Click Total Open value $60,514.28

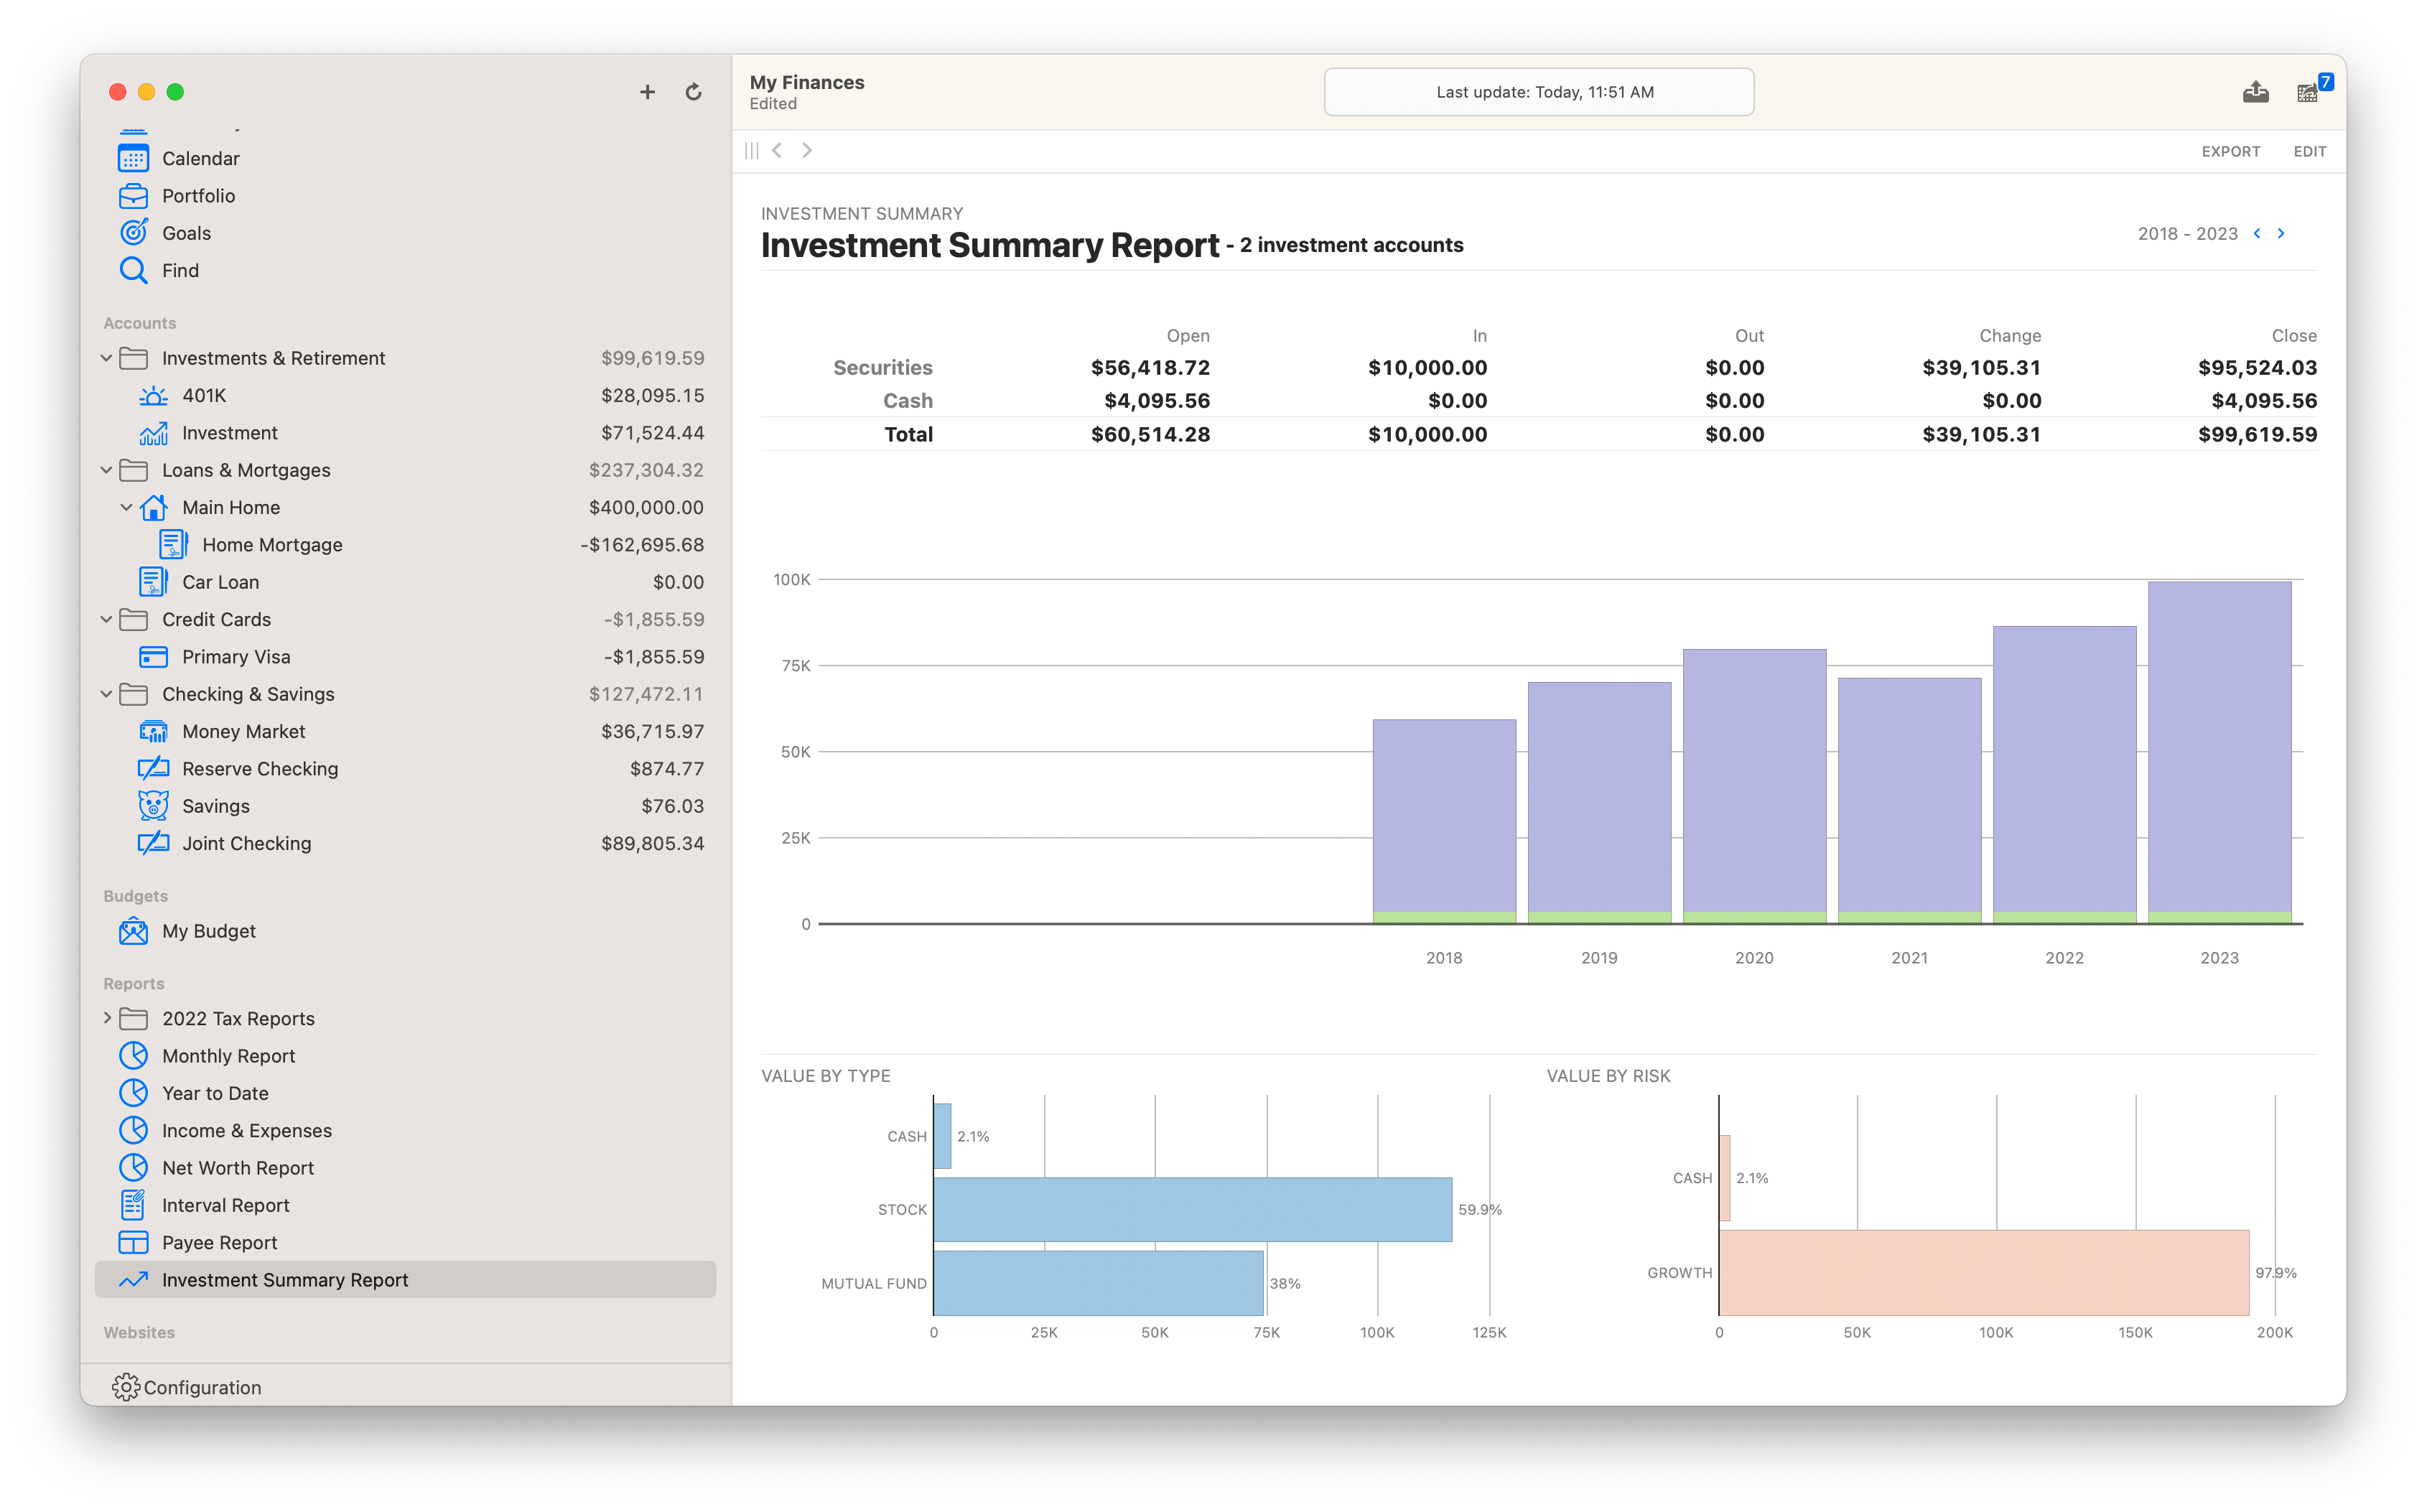[x=1150, y=435]
